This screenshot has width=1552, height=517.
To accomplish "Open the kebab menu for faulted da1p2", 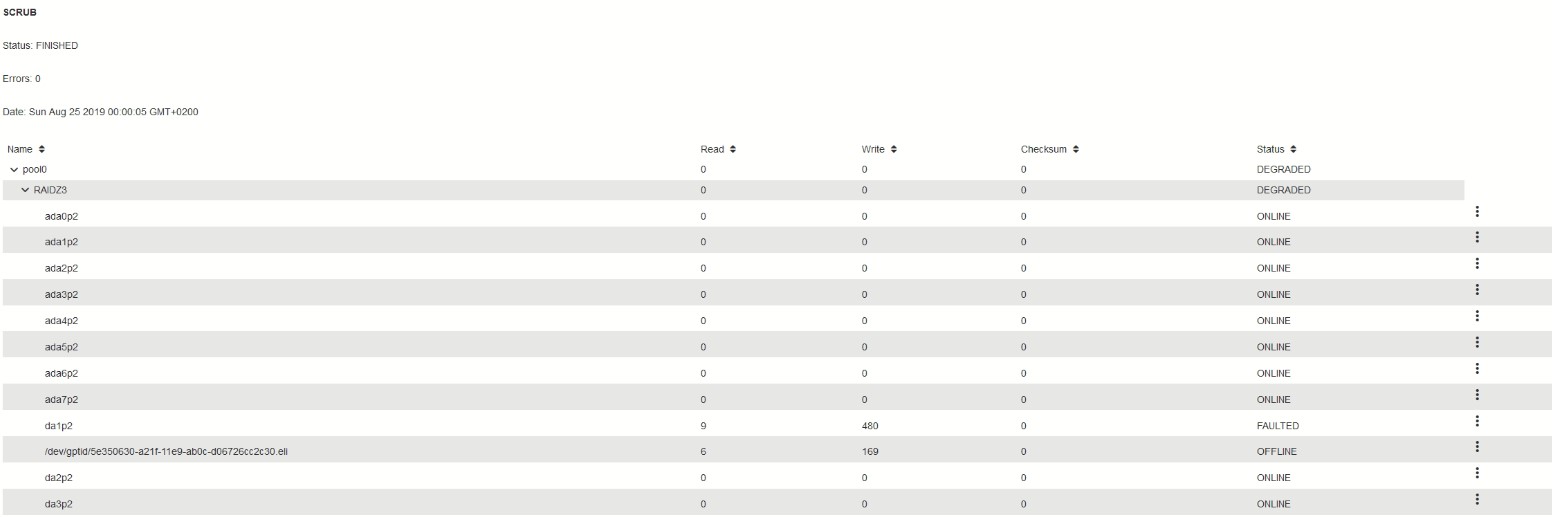I will pyautogui.click(x=1476, y=421).
